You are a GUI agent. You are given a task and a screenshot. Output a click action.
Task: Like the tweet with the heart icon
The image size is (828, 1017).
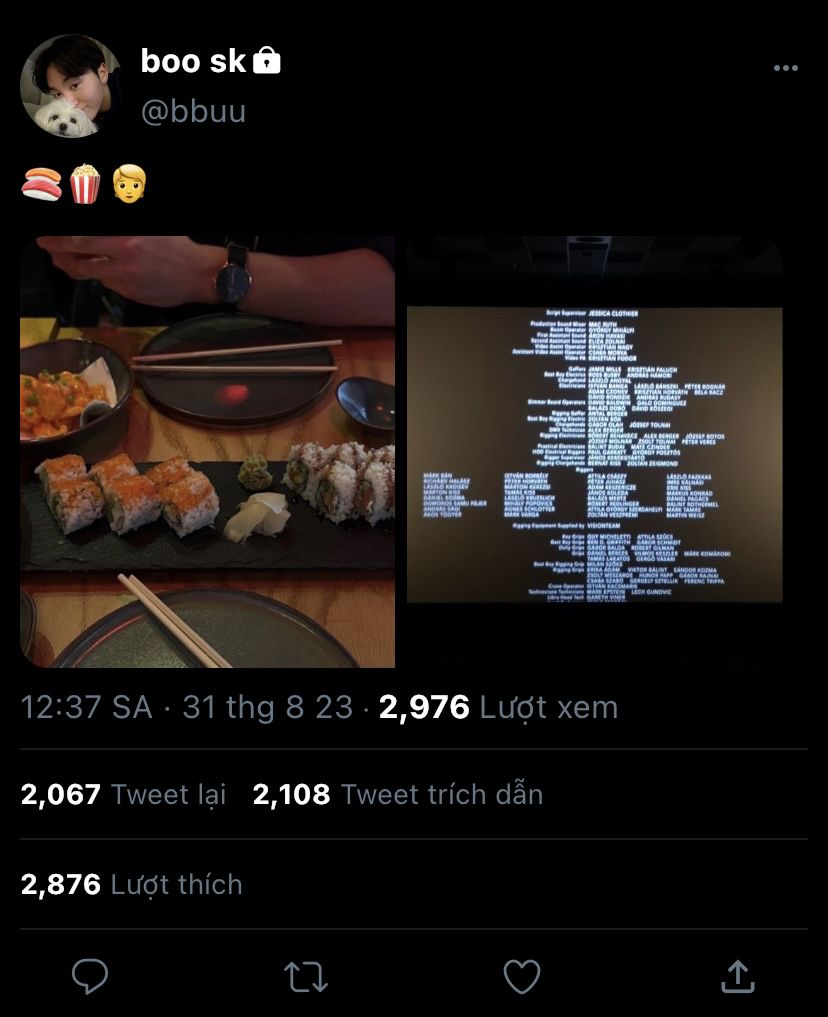tap(522, 976)
